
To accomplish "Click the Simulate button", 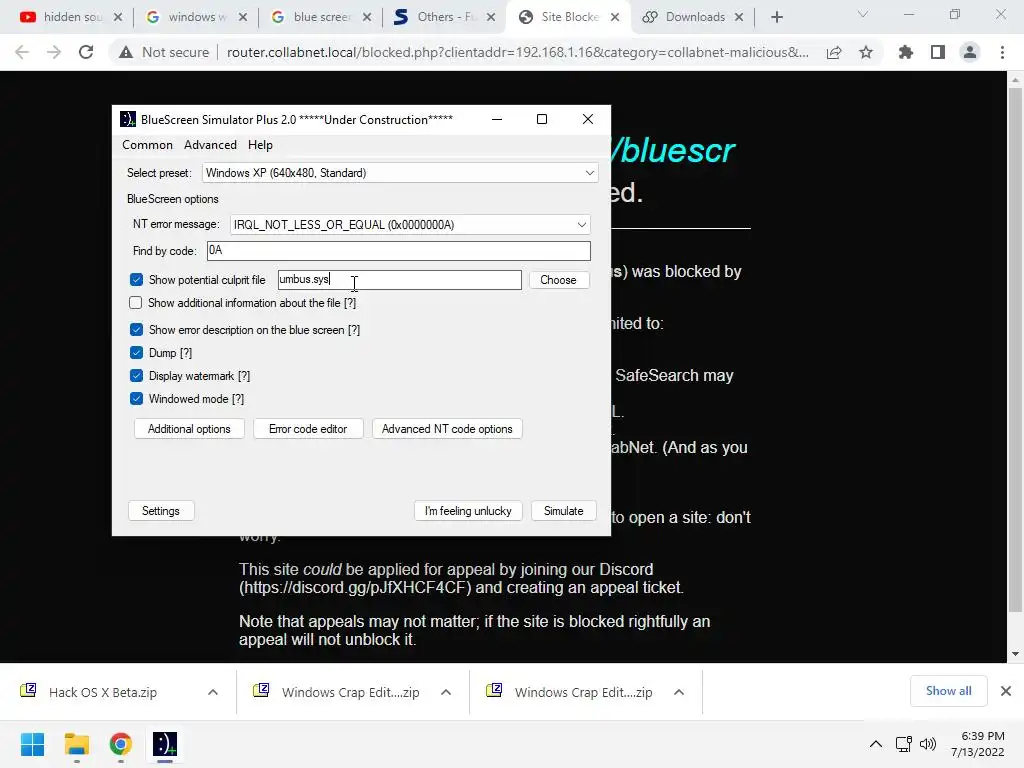I will point(564,511).
